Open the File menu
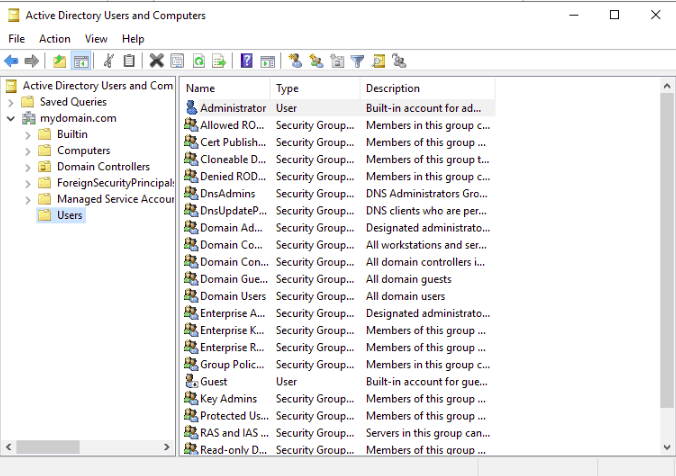 pyautogui.click(x=16, y=39)
